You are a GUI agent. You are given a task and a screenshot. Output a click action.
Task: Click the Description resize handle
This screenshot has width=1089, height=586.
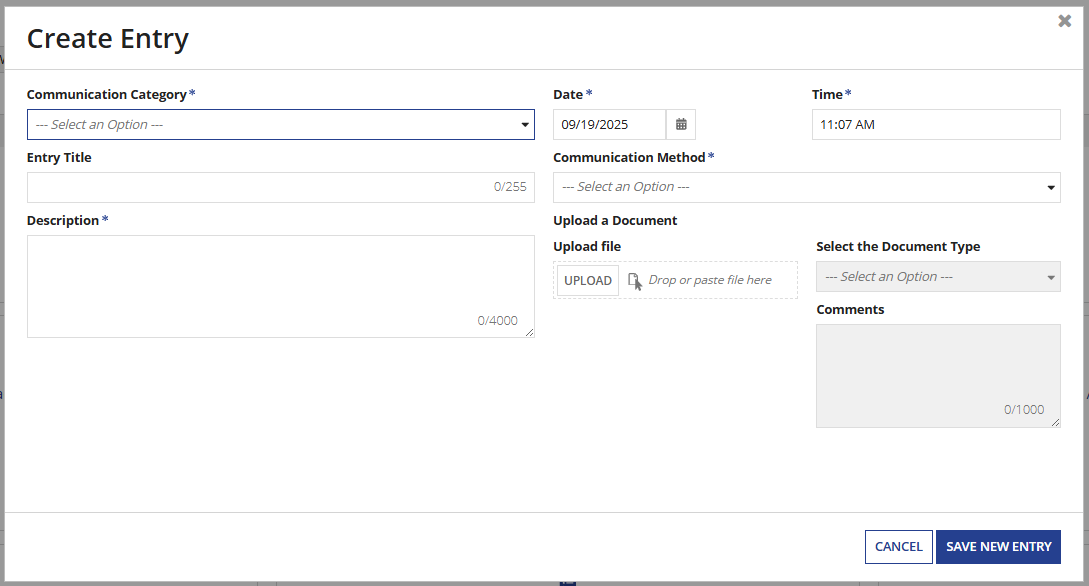tap(529, 333)
